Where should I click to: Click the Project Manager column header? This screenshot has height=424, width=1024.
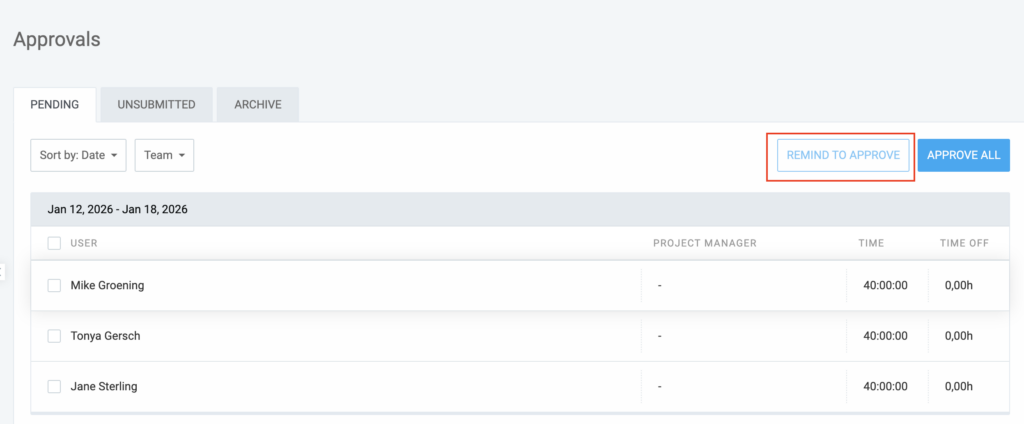[x=704, y=243]
